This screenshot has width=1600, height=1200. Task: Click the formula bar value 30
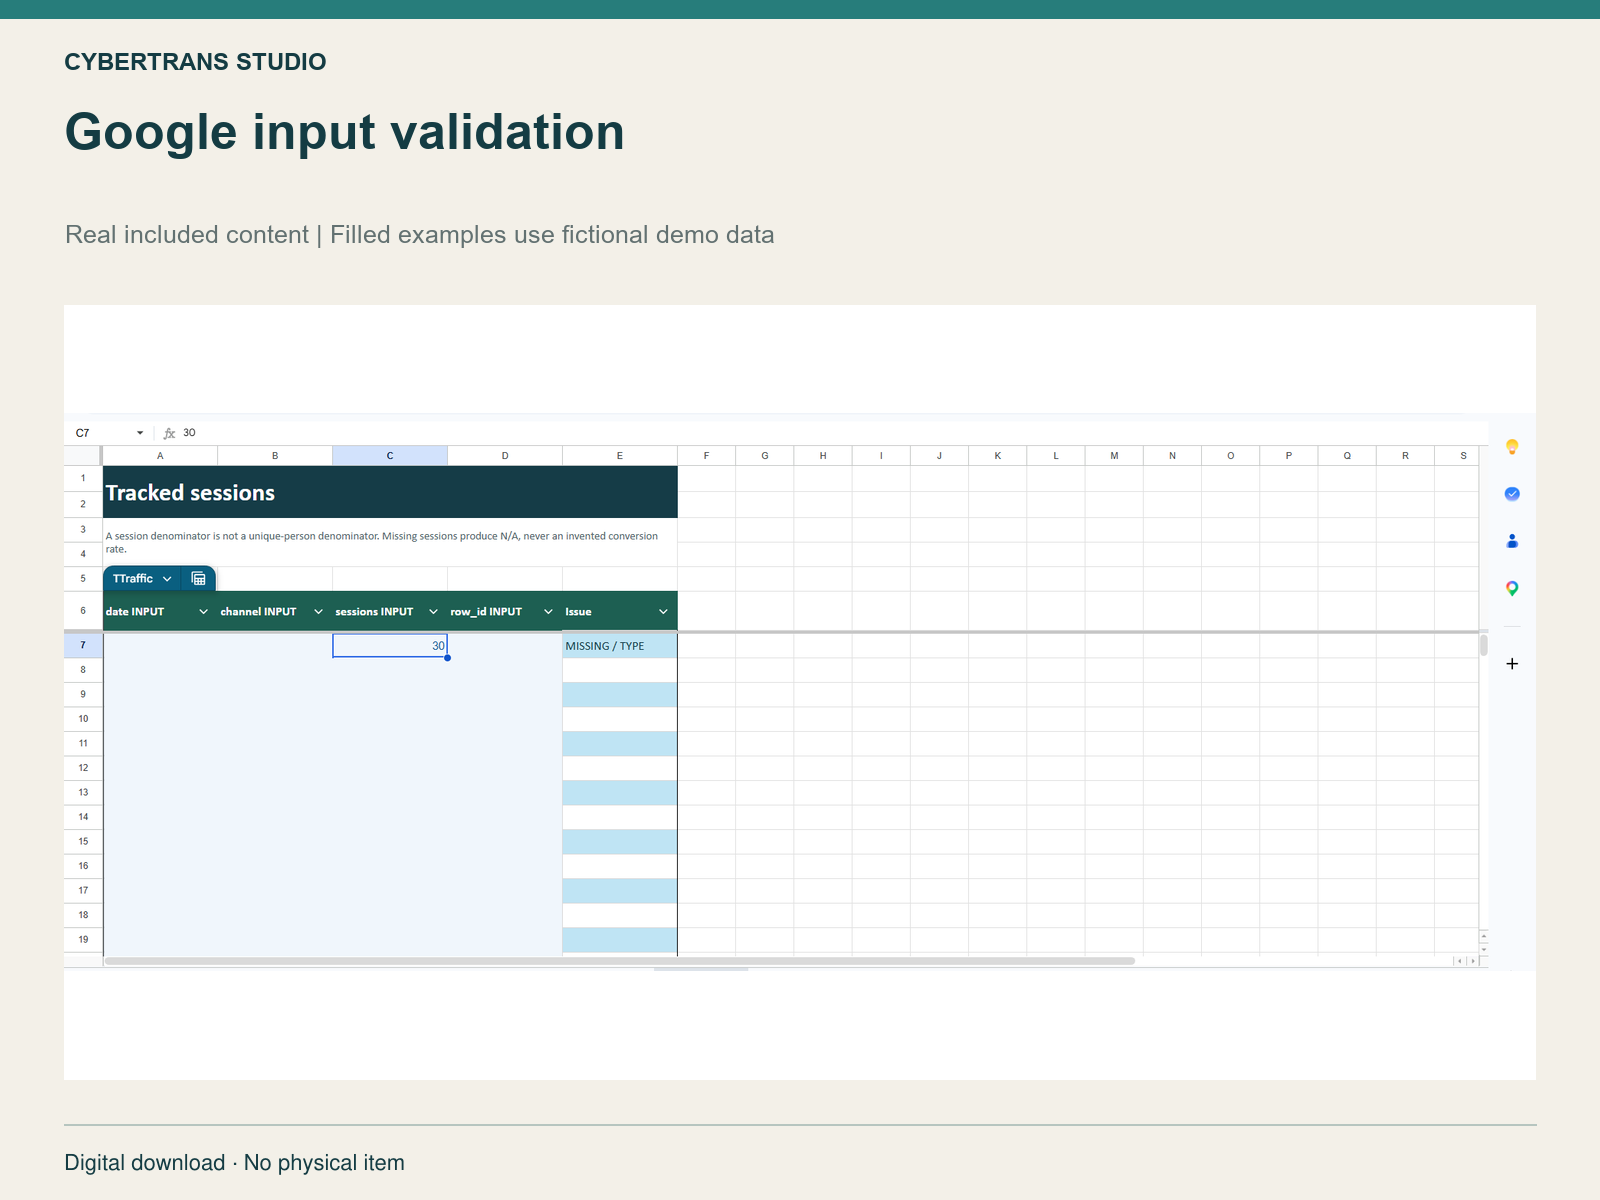coord(190,433)
